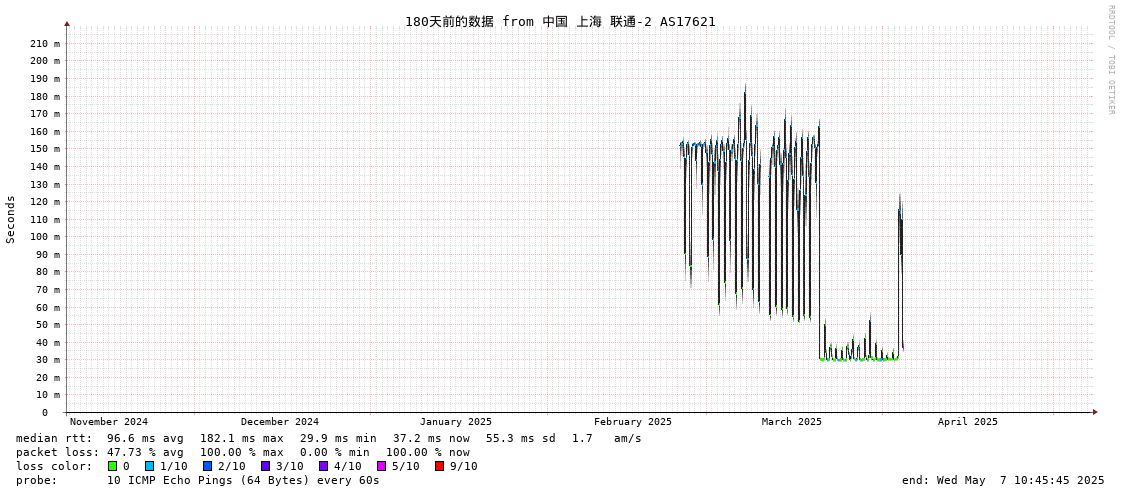Screen dimensions: 1121x494
Task: Click the '20 m' y-axis label
Action: tap(48, 377)
